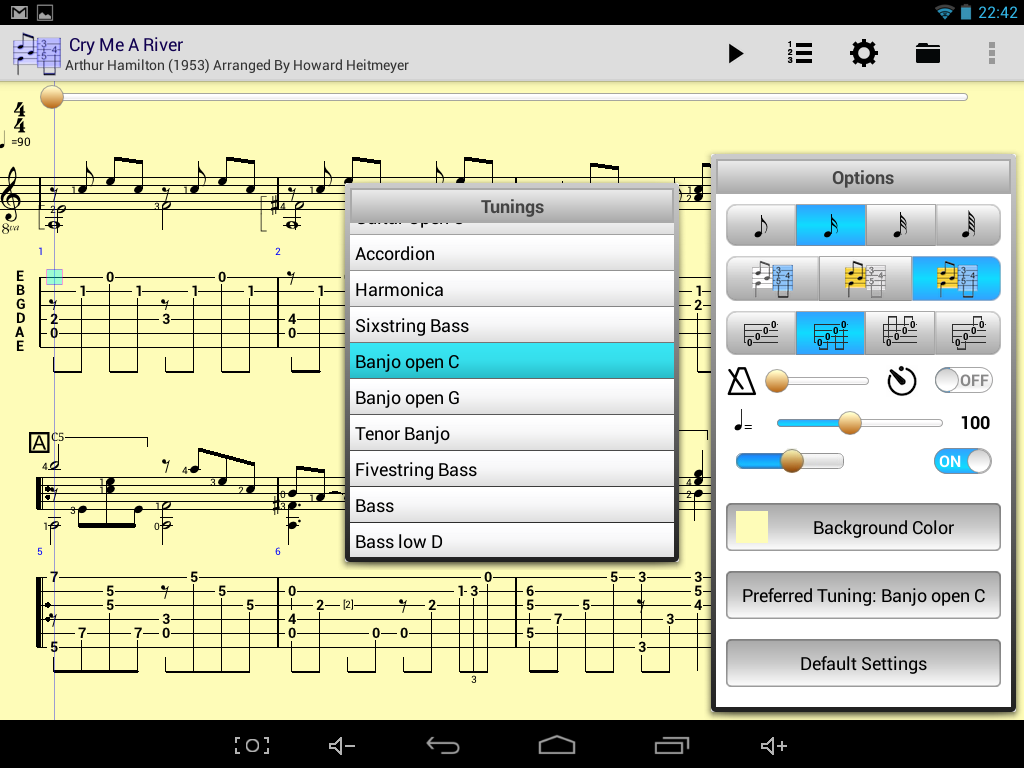Image resolution: width=1024 pixels, height=768 pixels.
Task: Click the Cry Me A River title
Action: [126, 44]
